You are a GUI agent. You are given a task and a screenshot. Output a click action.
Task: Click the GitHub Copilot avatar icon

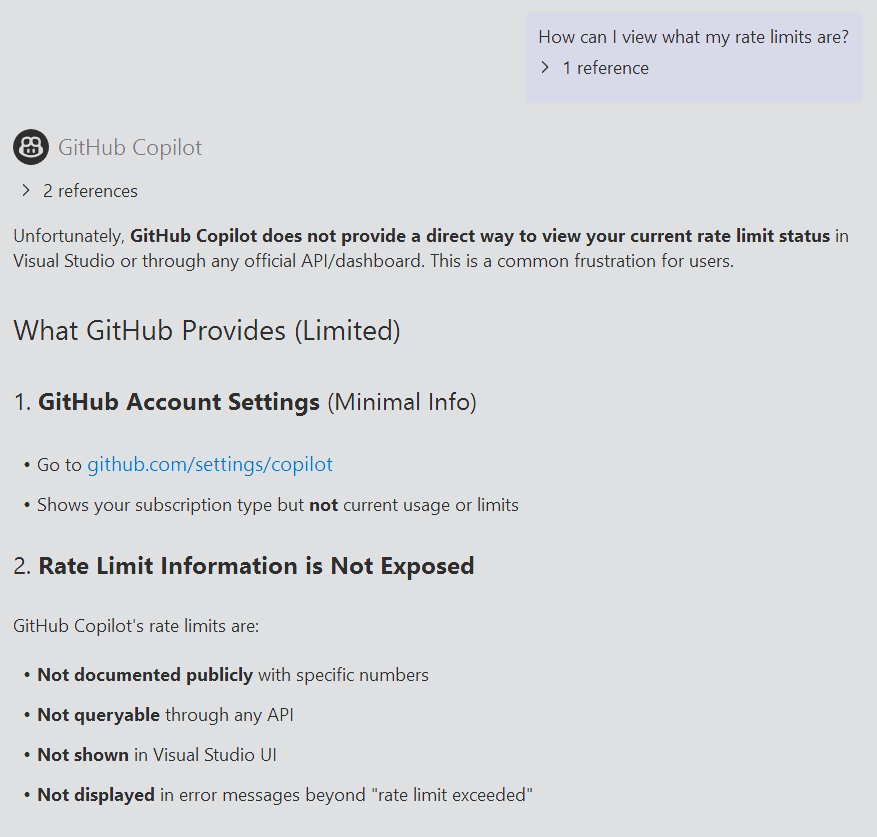(31, 148)
